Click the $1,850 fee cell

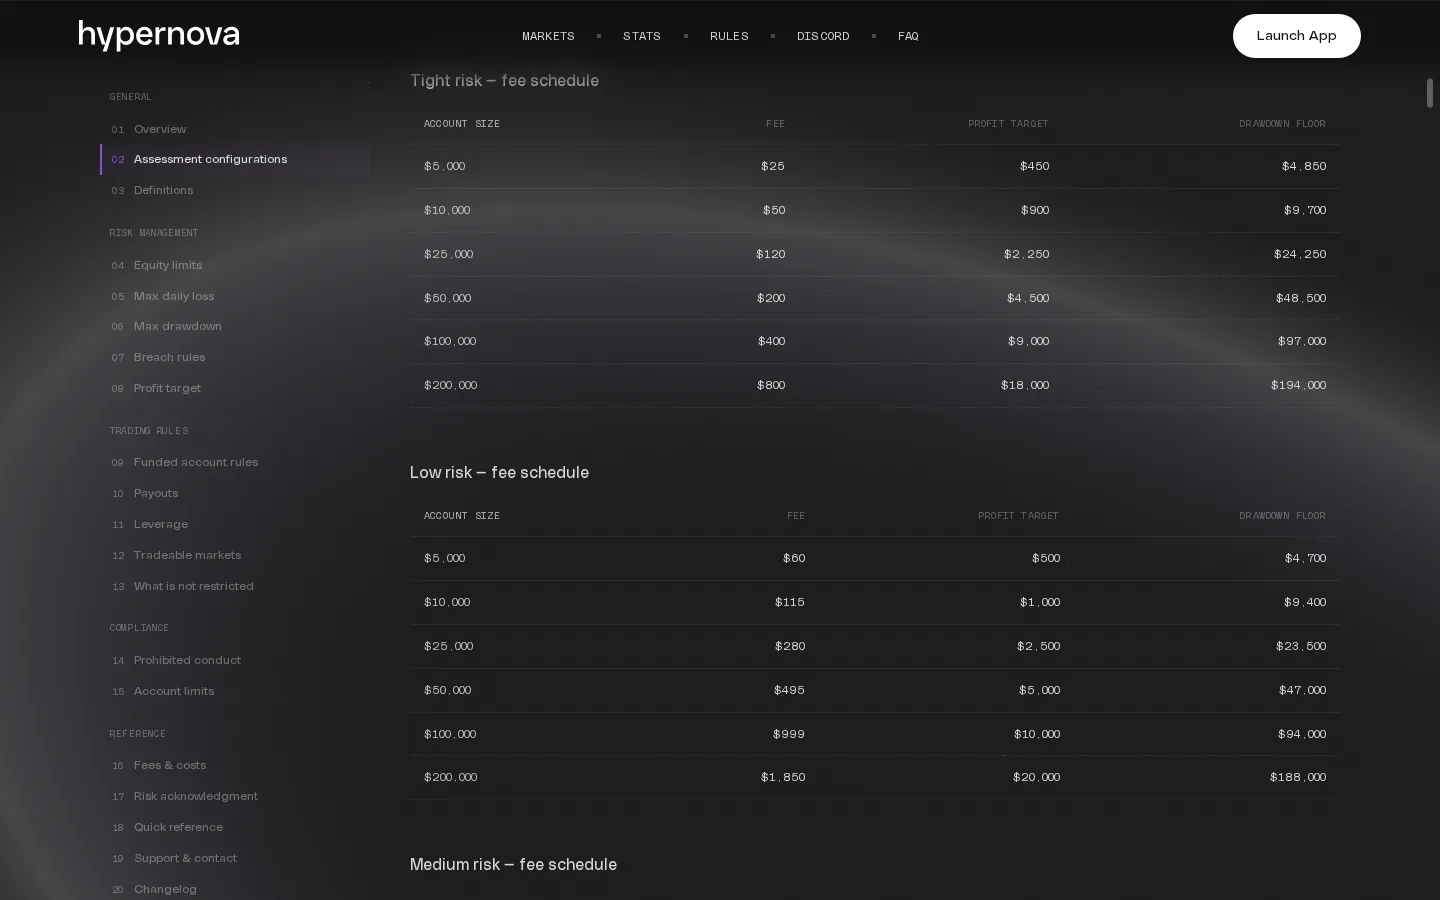point(783,777)
